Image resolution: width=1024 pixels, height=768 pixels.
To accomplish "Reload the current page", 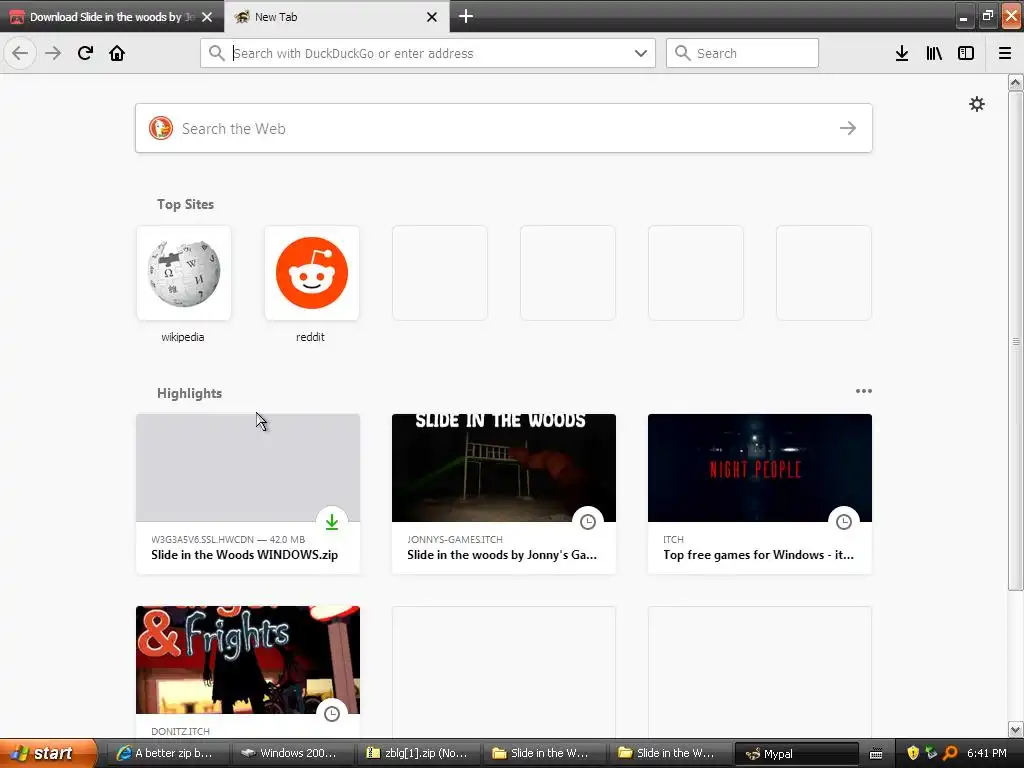I will (85, 53).
